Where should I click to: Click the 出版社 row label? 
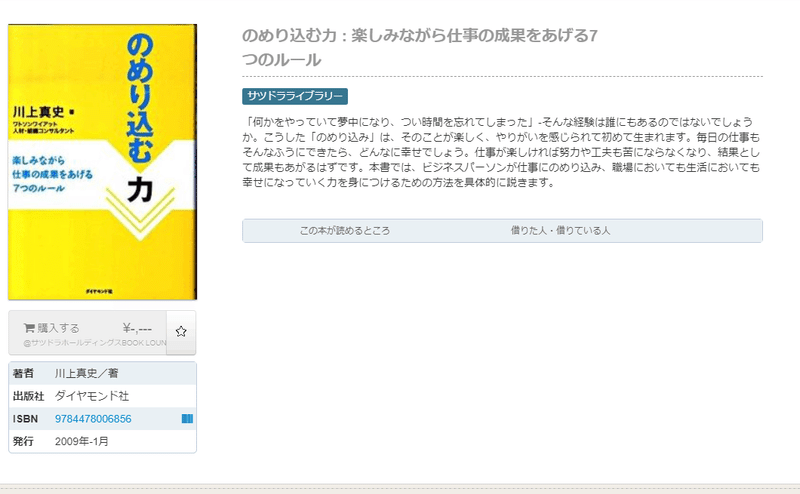29,396
